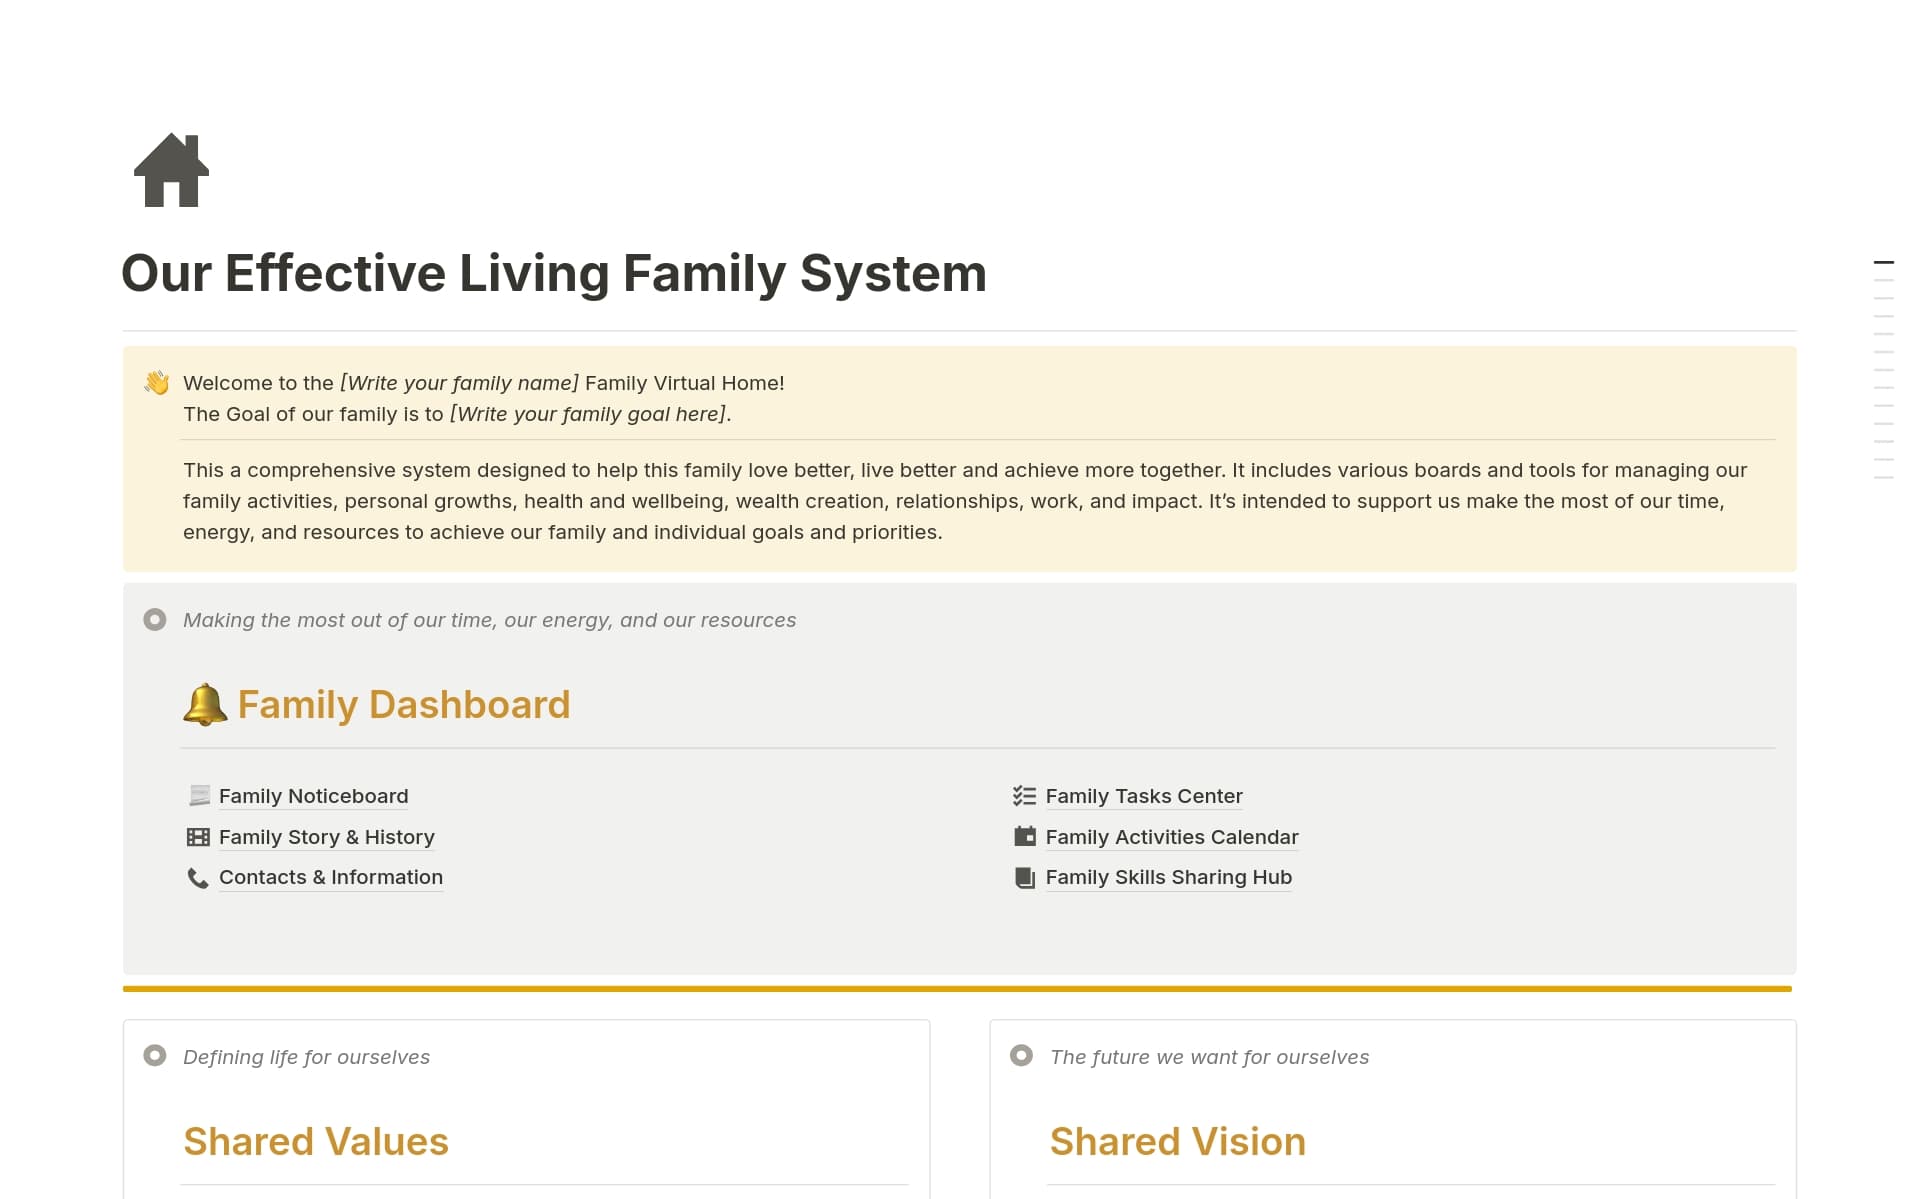This screenshot has width=1920, height=1199.
Task: Expand the 'Defining life for ourselves' toggle
Action: coord(155,1055)
